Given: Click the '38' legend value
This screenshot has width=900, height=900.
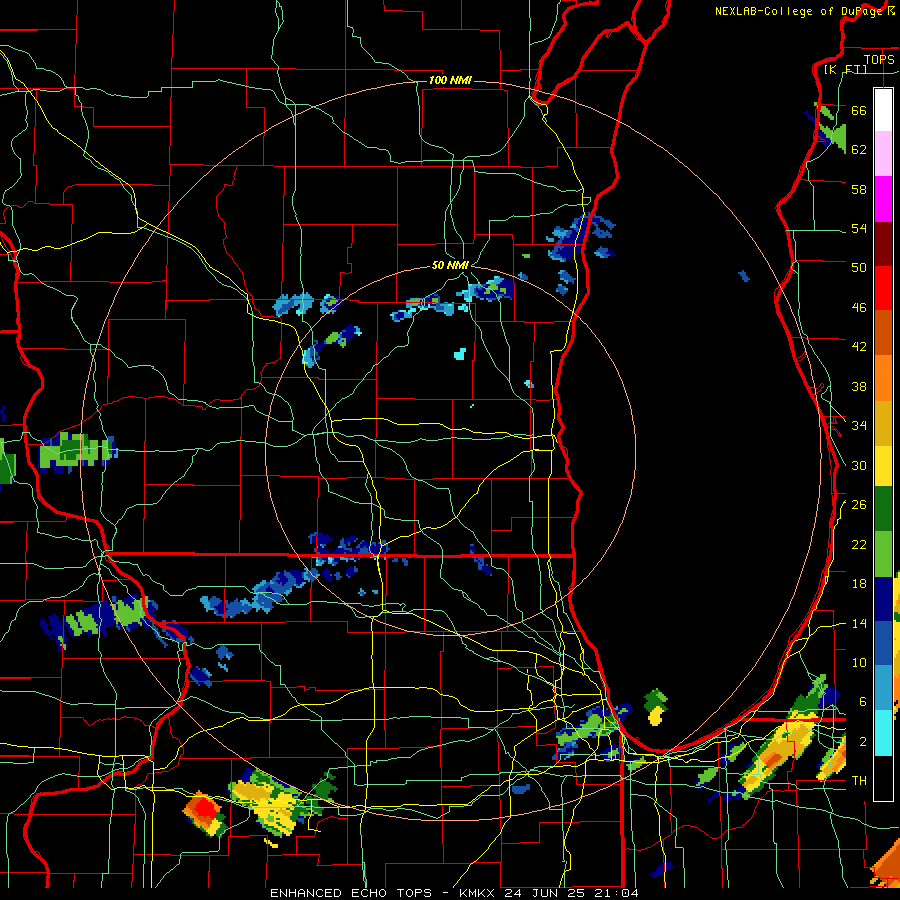Looking at the screenshot, I should click(x=859, y=387).
